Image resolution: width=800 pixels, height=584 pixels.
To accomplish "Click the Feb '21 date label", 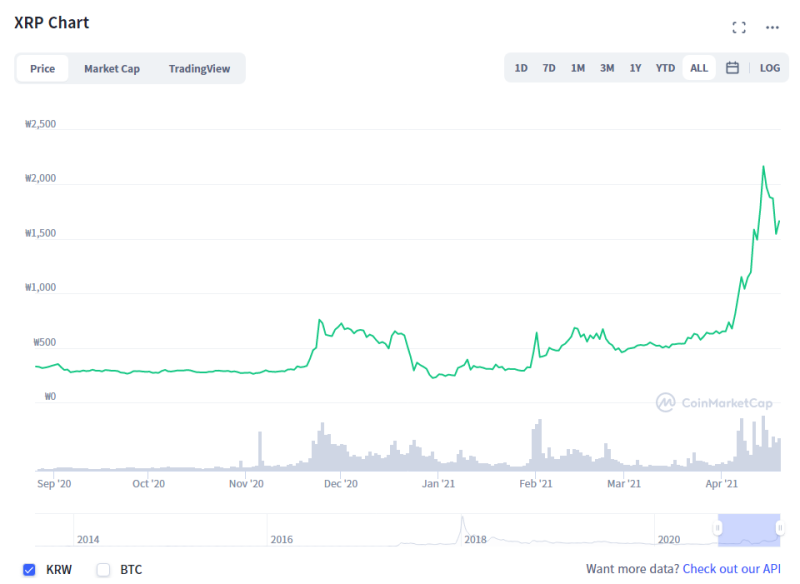I will 536,484.
